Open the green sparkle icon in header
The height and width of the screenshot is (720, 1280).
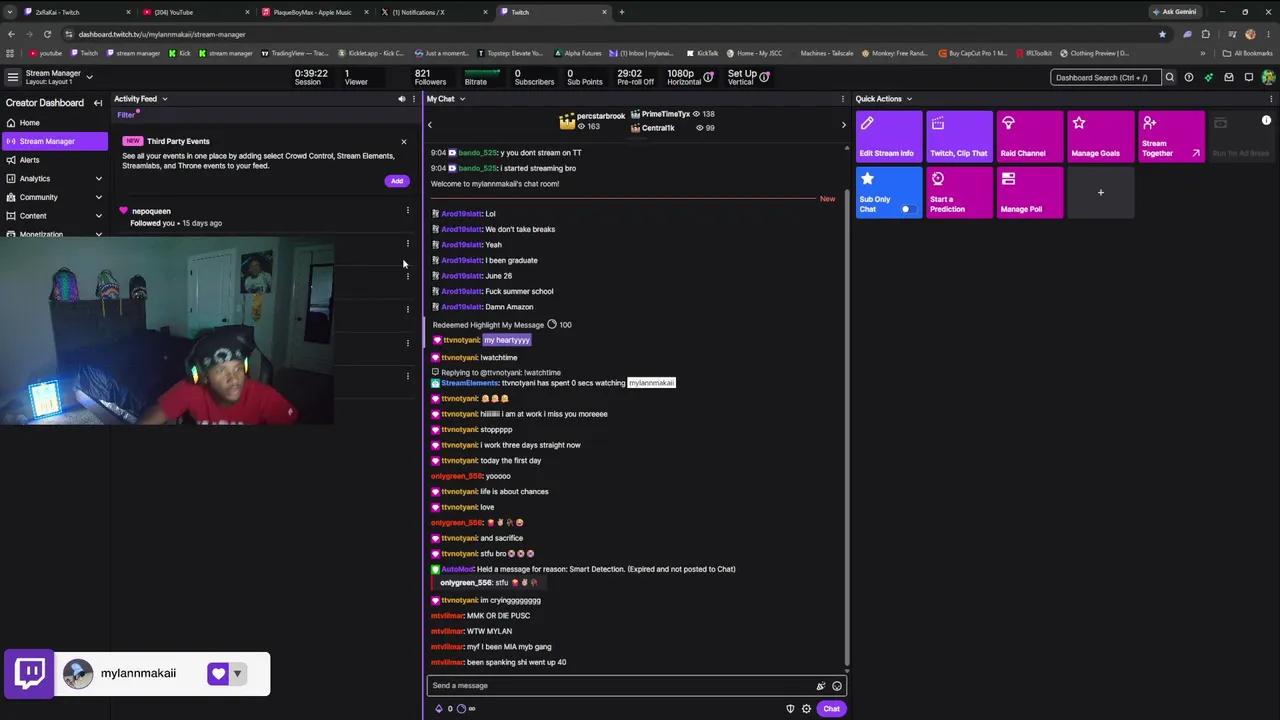point(1209,77)
